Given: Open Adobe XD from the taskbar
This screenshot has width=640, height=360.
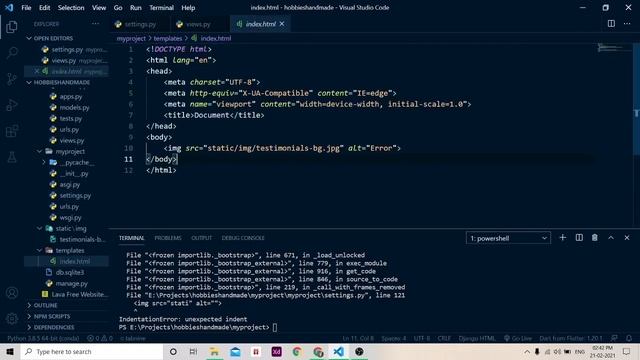Looking at the screenshot, I should coord(276,351).
